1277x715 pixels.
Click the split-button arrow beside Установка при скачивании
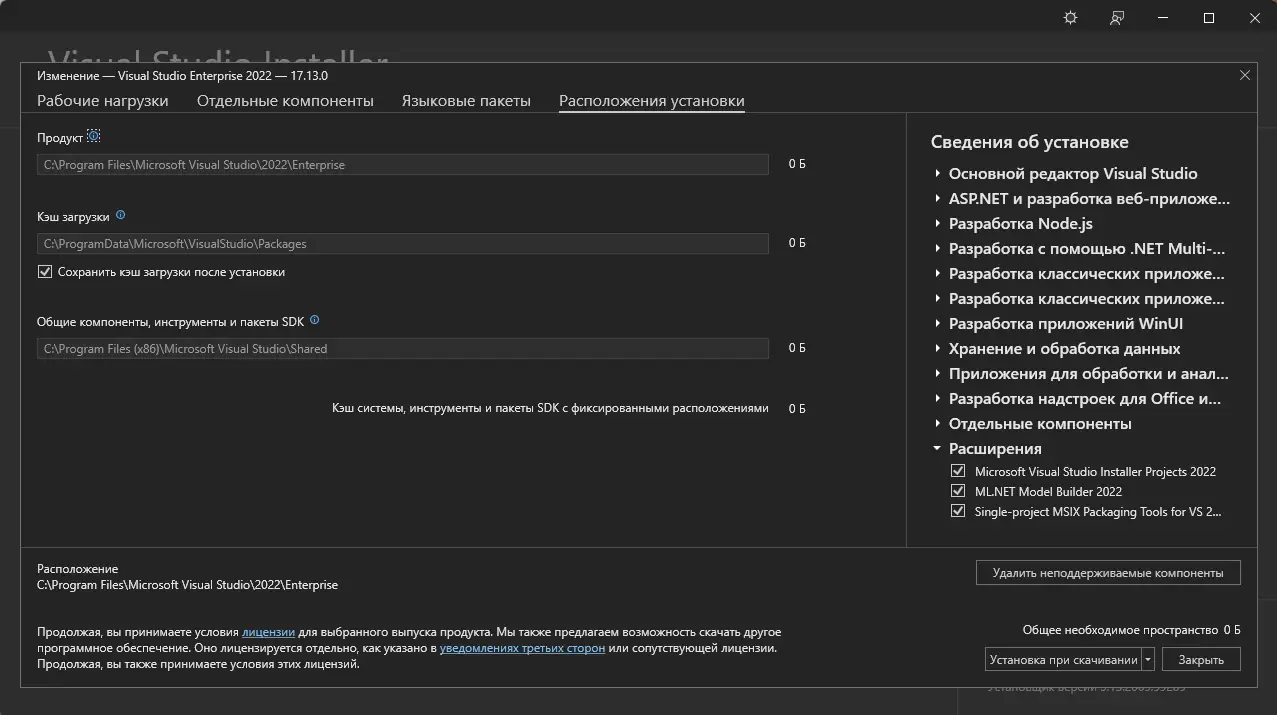coord(1149,660)
